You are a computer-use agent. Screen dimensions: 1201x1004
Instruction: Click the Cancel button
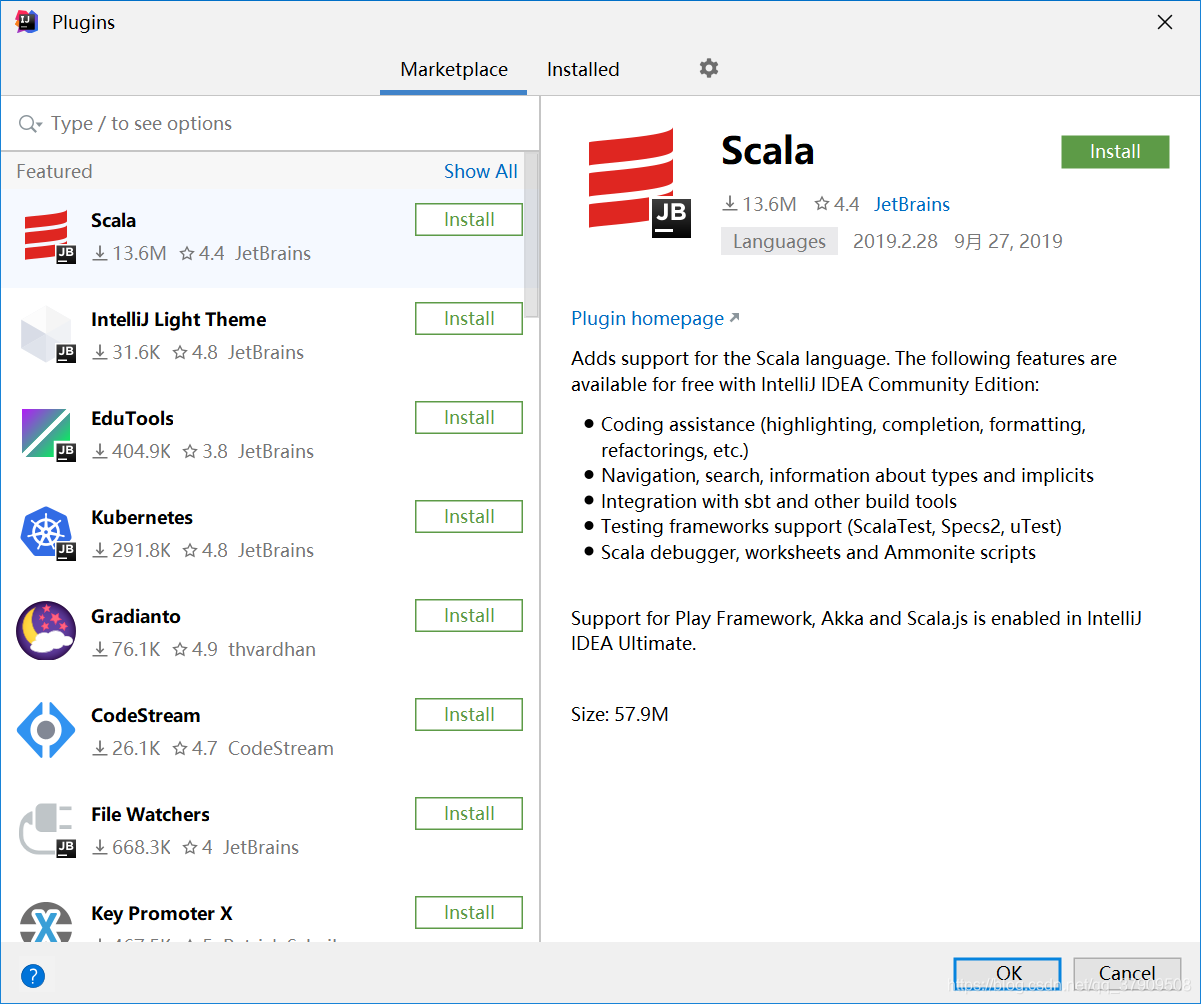click(1127, 973)
